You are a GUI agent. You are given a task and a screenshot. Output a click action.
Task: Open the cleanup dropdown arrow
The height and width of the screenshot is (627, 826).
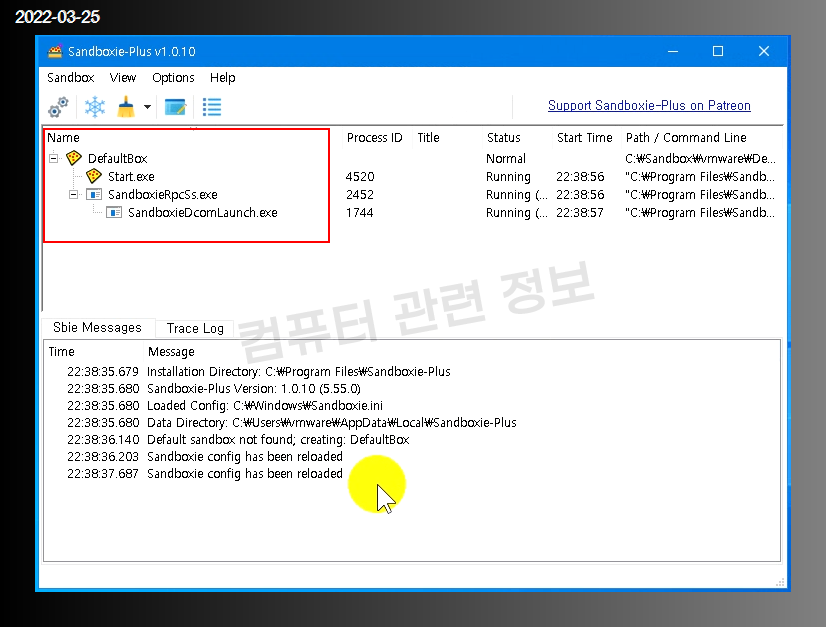(x=148, y=107)
